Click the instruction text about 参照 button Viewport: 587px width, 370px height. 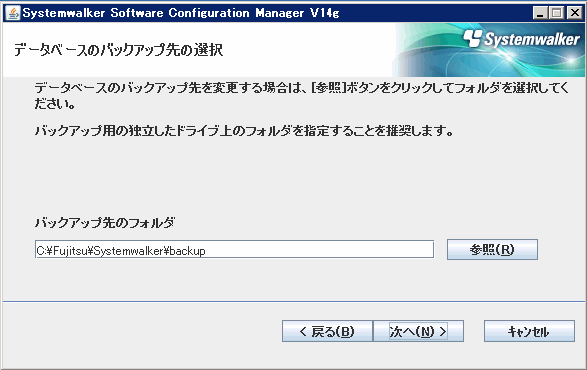(302, 95)
